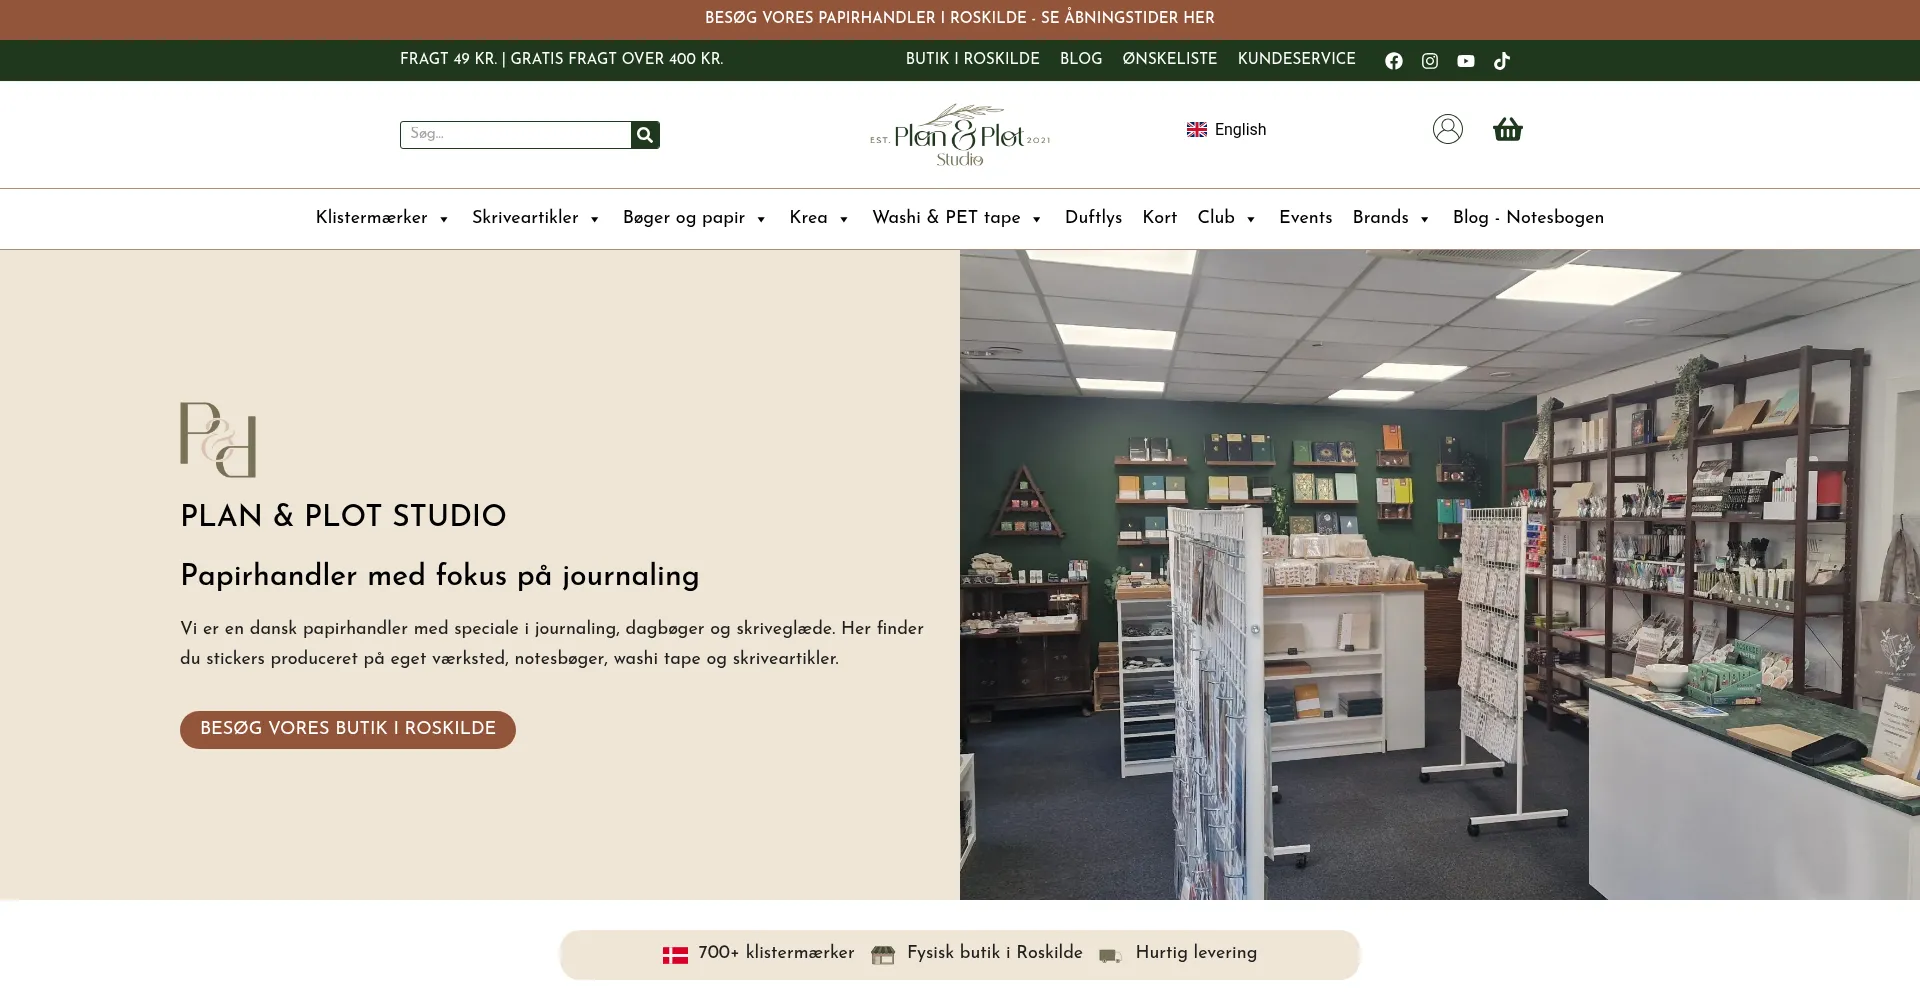Open the Brands menu item
The width and height of the screenshot is (1920, 993).
point(1380,218)
